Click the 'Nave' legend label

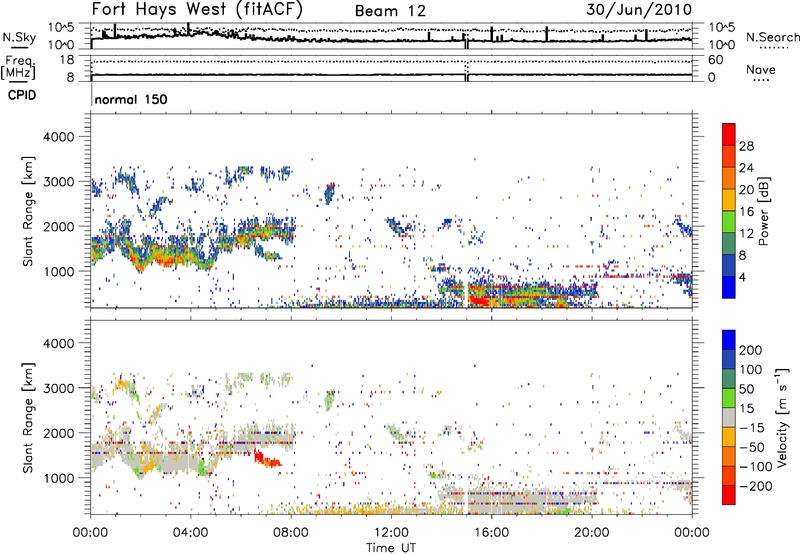tap(761, 70)
